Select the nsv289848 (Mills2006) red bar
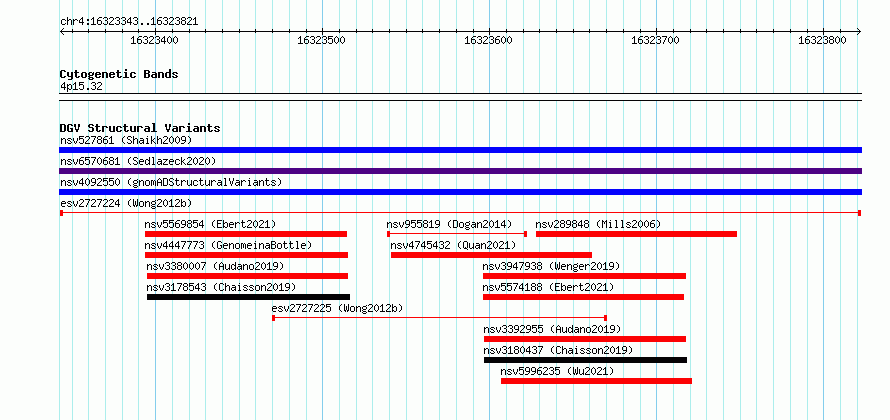This screenshot has height=420, width=890. pyautogui.click(x=636, y=234)
